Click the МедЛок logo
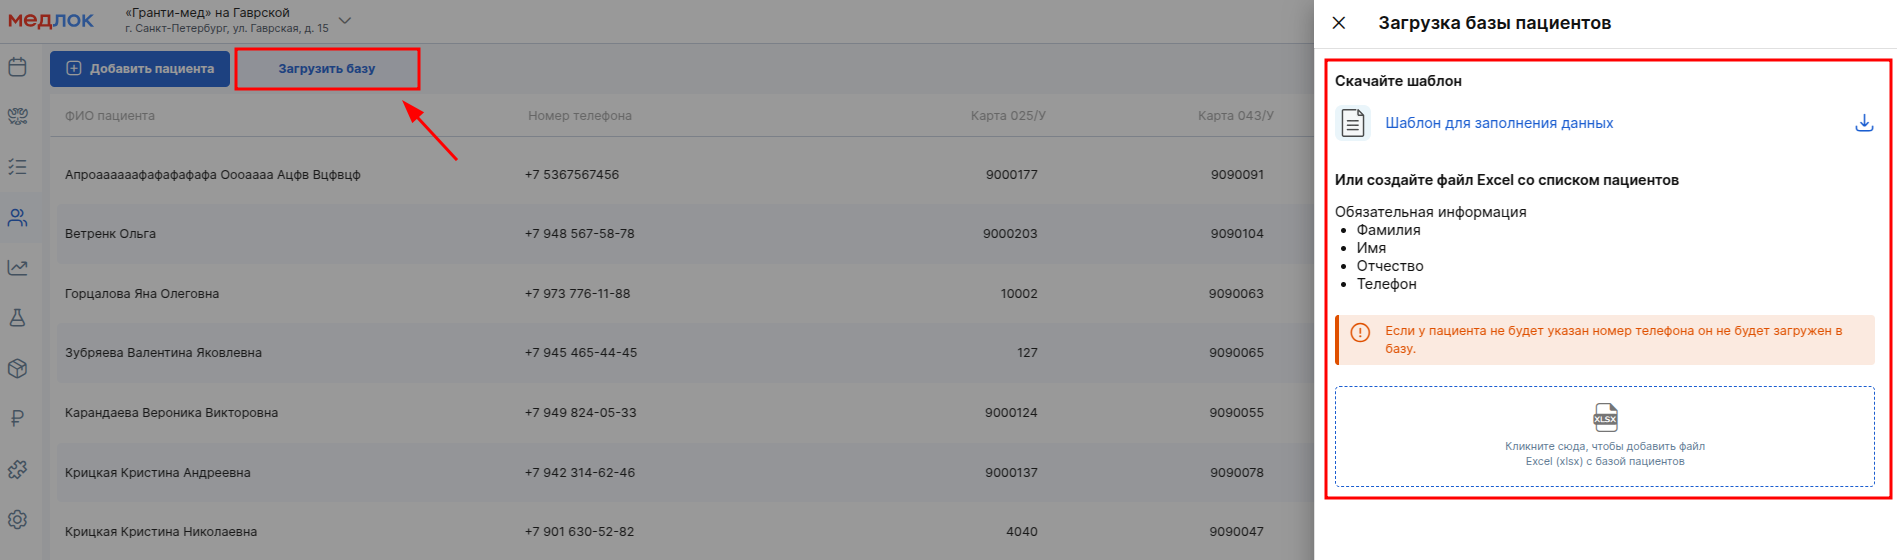 pos(51,20)
